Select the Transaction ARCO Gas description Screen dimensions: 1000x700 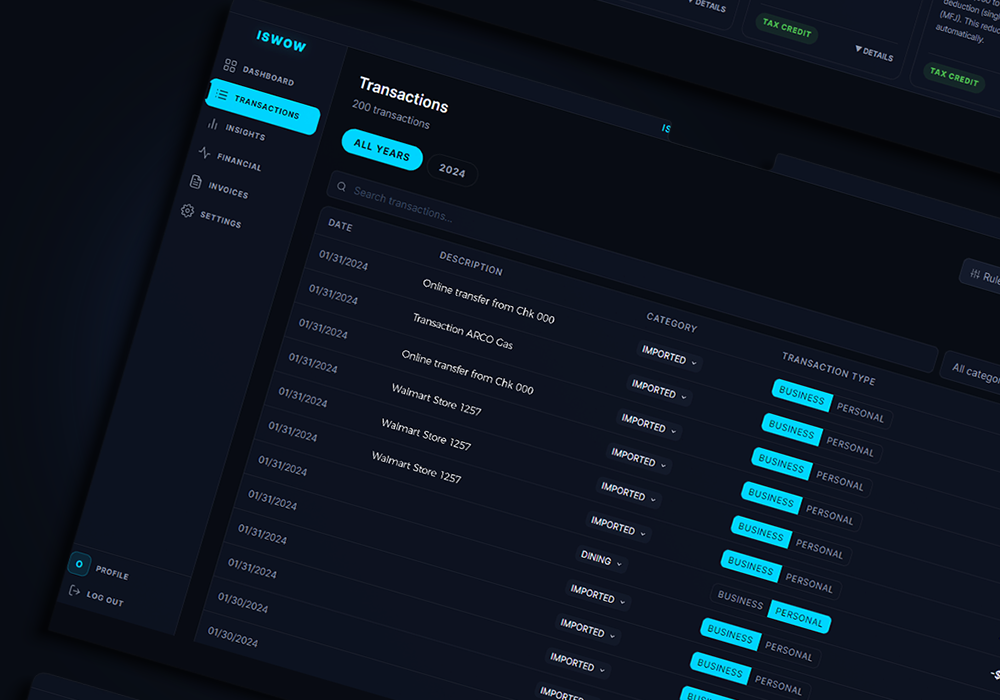point(462,330)
